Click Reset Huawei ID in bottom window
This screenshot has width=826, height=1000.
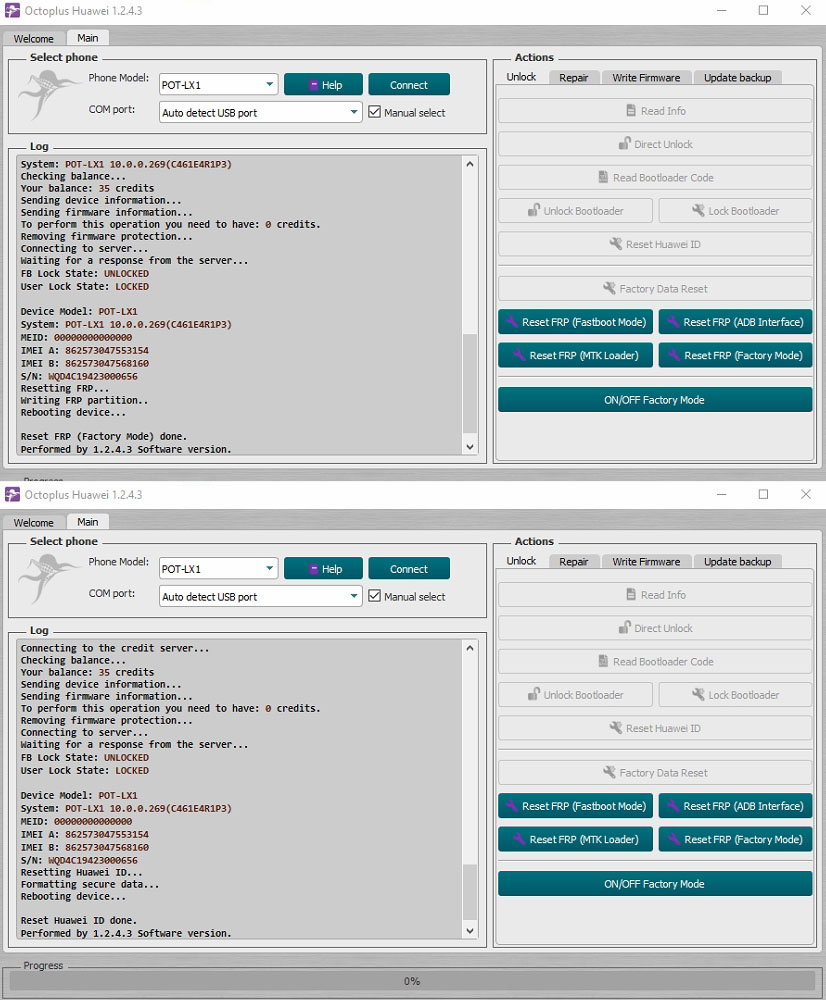click(655, 728)
